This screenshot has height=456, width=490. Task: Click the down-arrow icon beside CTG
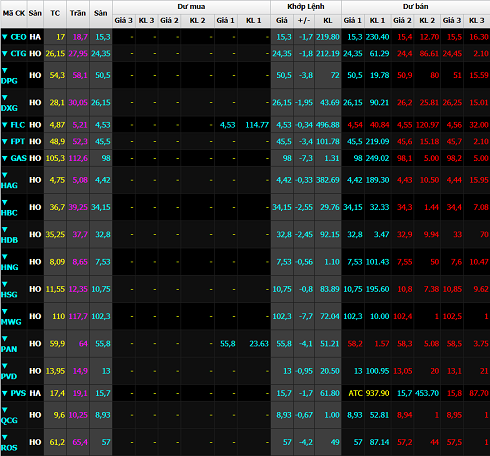tap(5, 54)
